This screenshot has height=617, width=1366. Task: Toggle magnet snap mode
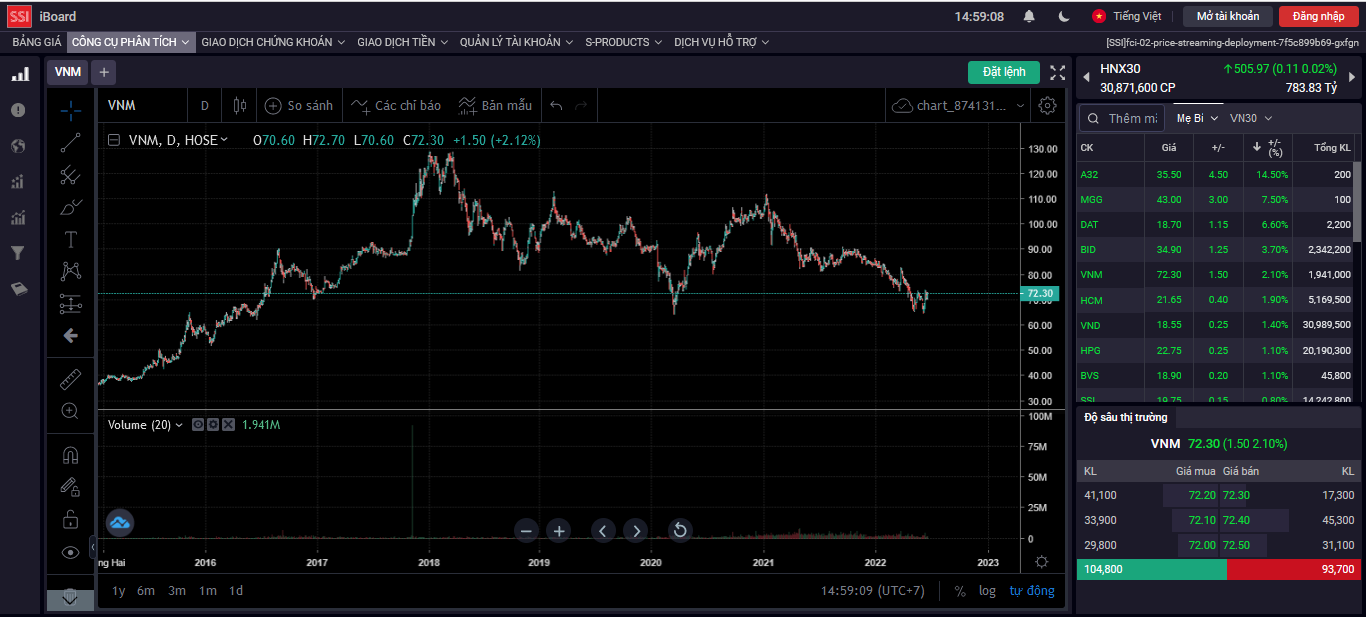(70, 455)
